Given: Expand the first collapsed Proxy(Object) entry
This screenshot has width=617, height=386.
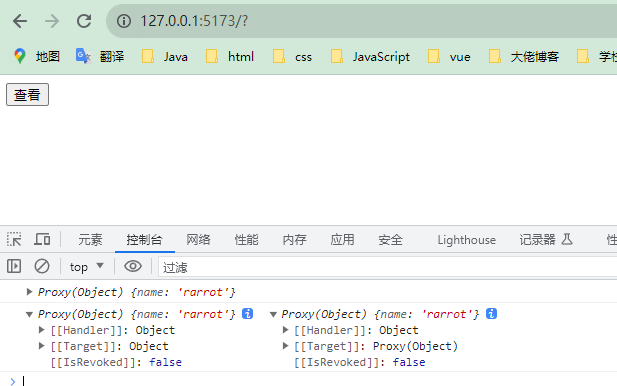Looking at the screenshot, I should (29, 292).
